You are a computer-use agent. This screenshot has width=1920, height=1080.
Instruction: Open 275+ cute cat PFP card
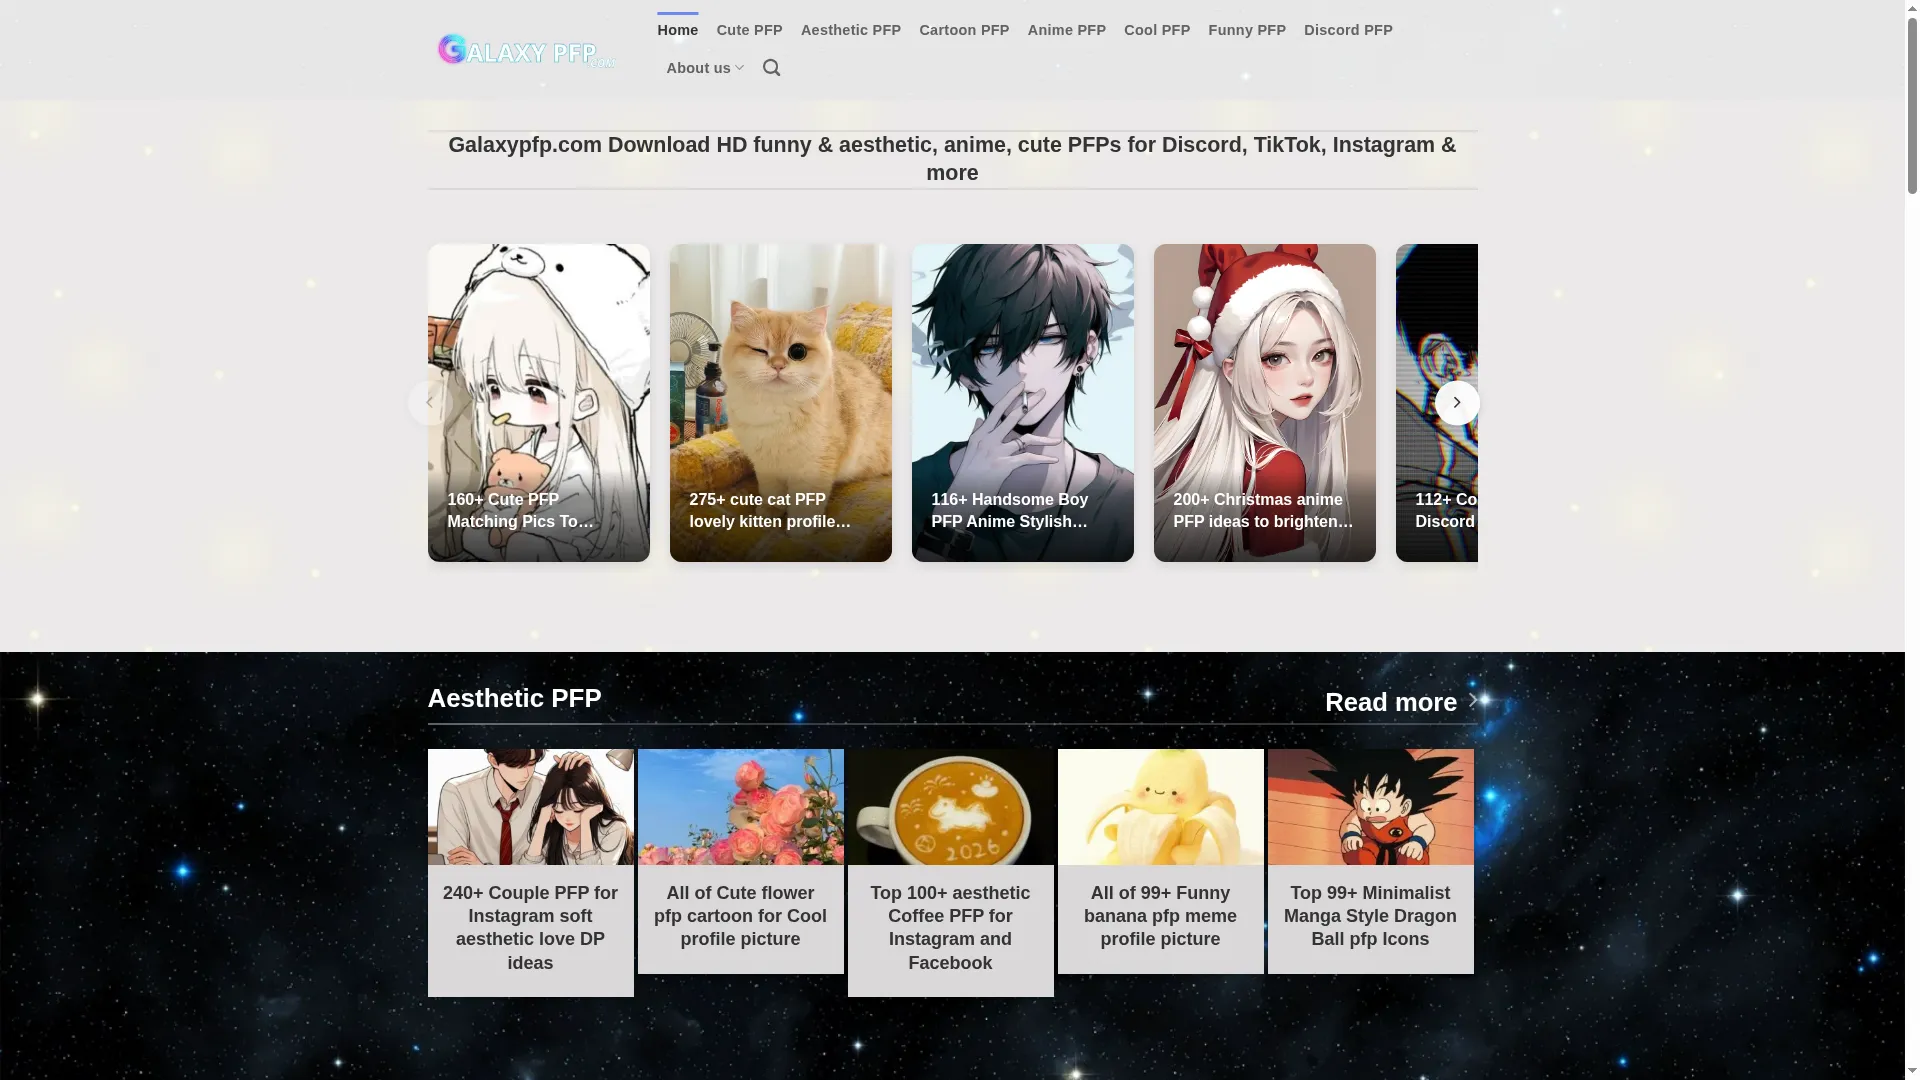click(780, 403)
